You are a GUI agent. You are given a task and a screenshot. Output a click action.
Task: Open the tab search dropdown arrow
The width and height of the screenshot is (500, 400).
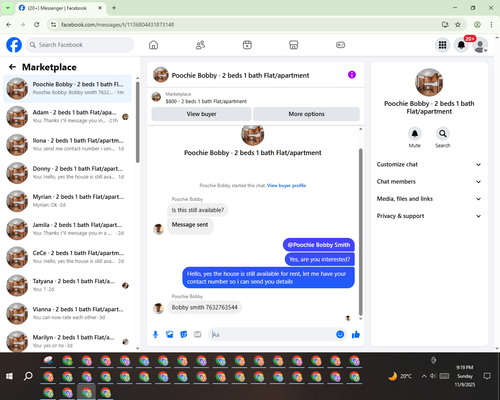click(x=7, y=8)
